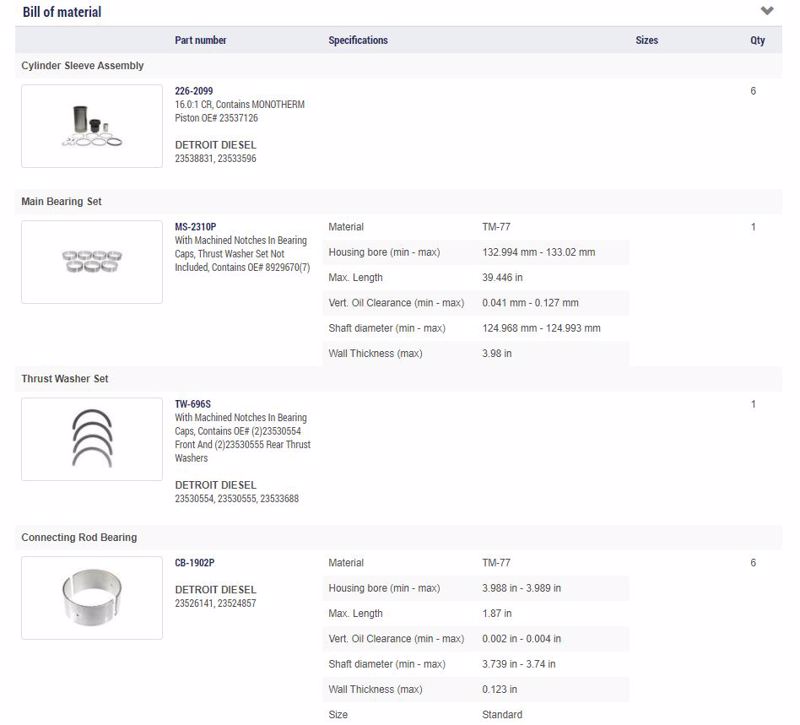Collapse the Bill of material section chevron

point(767,11)
